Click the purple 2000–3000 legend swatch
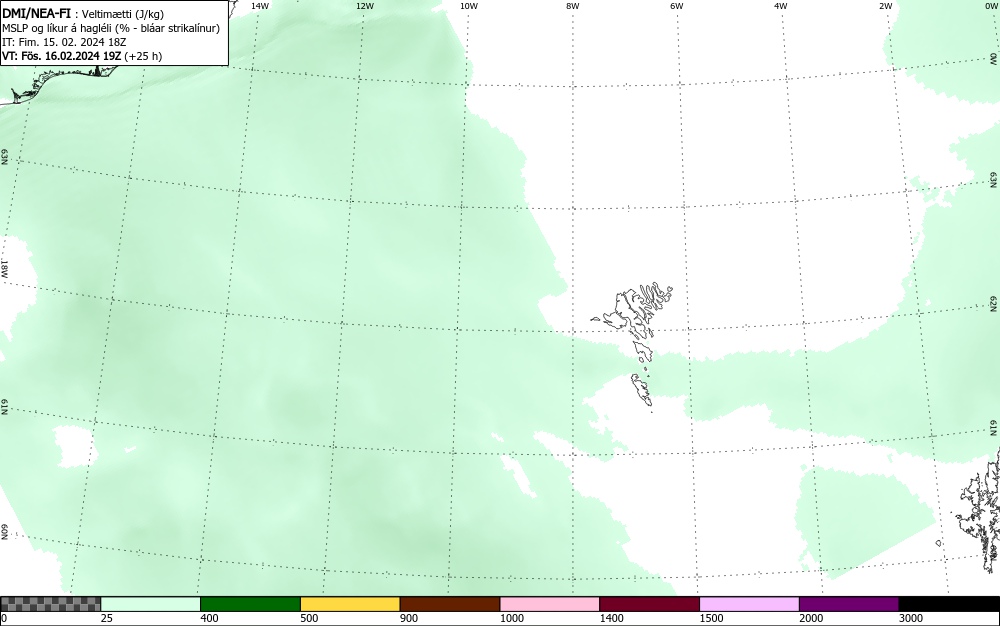Image resolution: width=1000 pixels, height=626 pixels. tap(849, 604)
